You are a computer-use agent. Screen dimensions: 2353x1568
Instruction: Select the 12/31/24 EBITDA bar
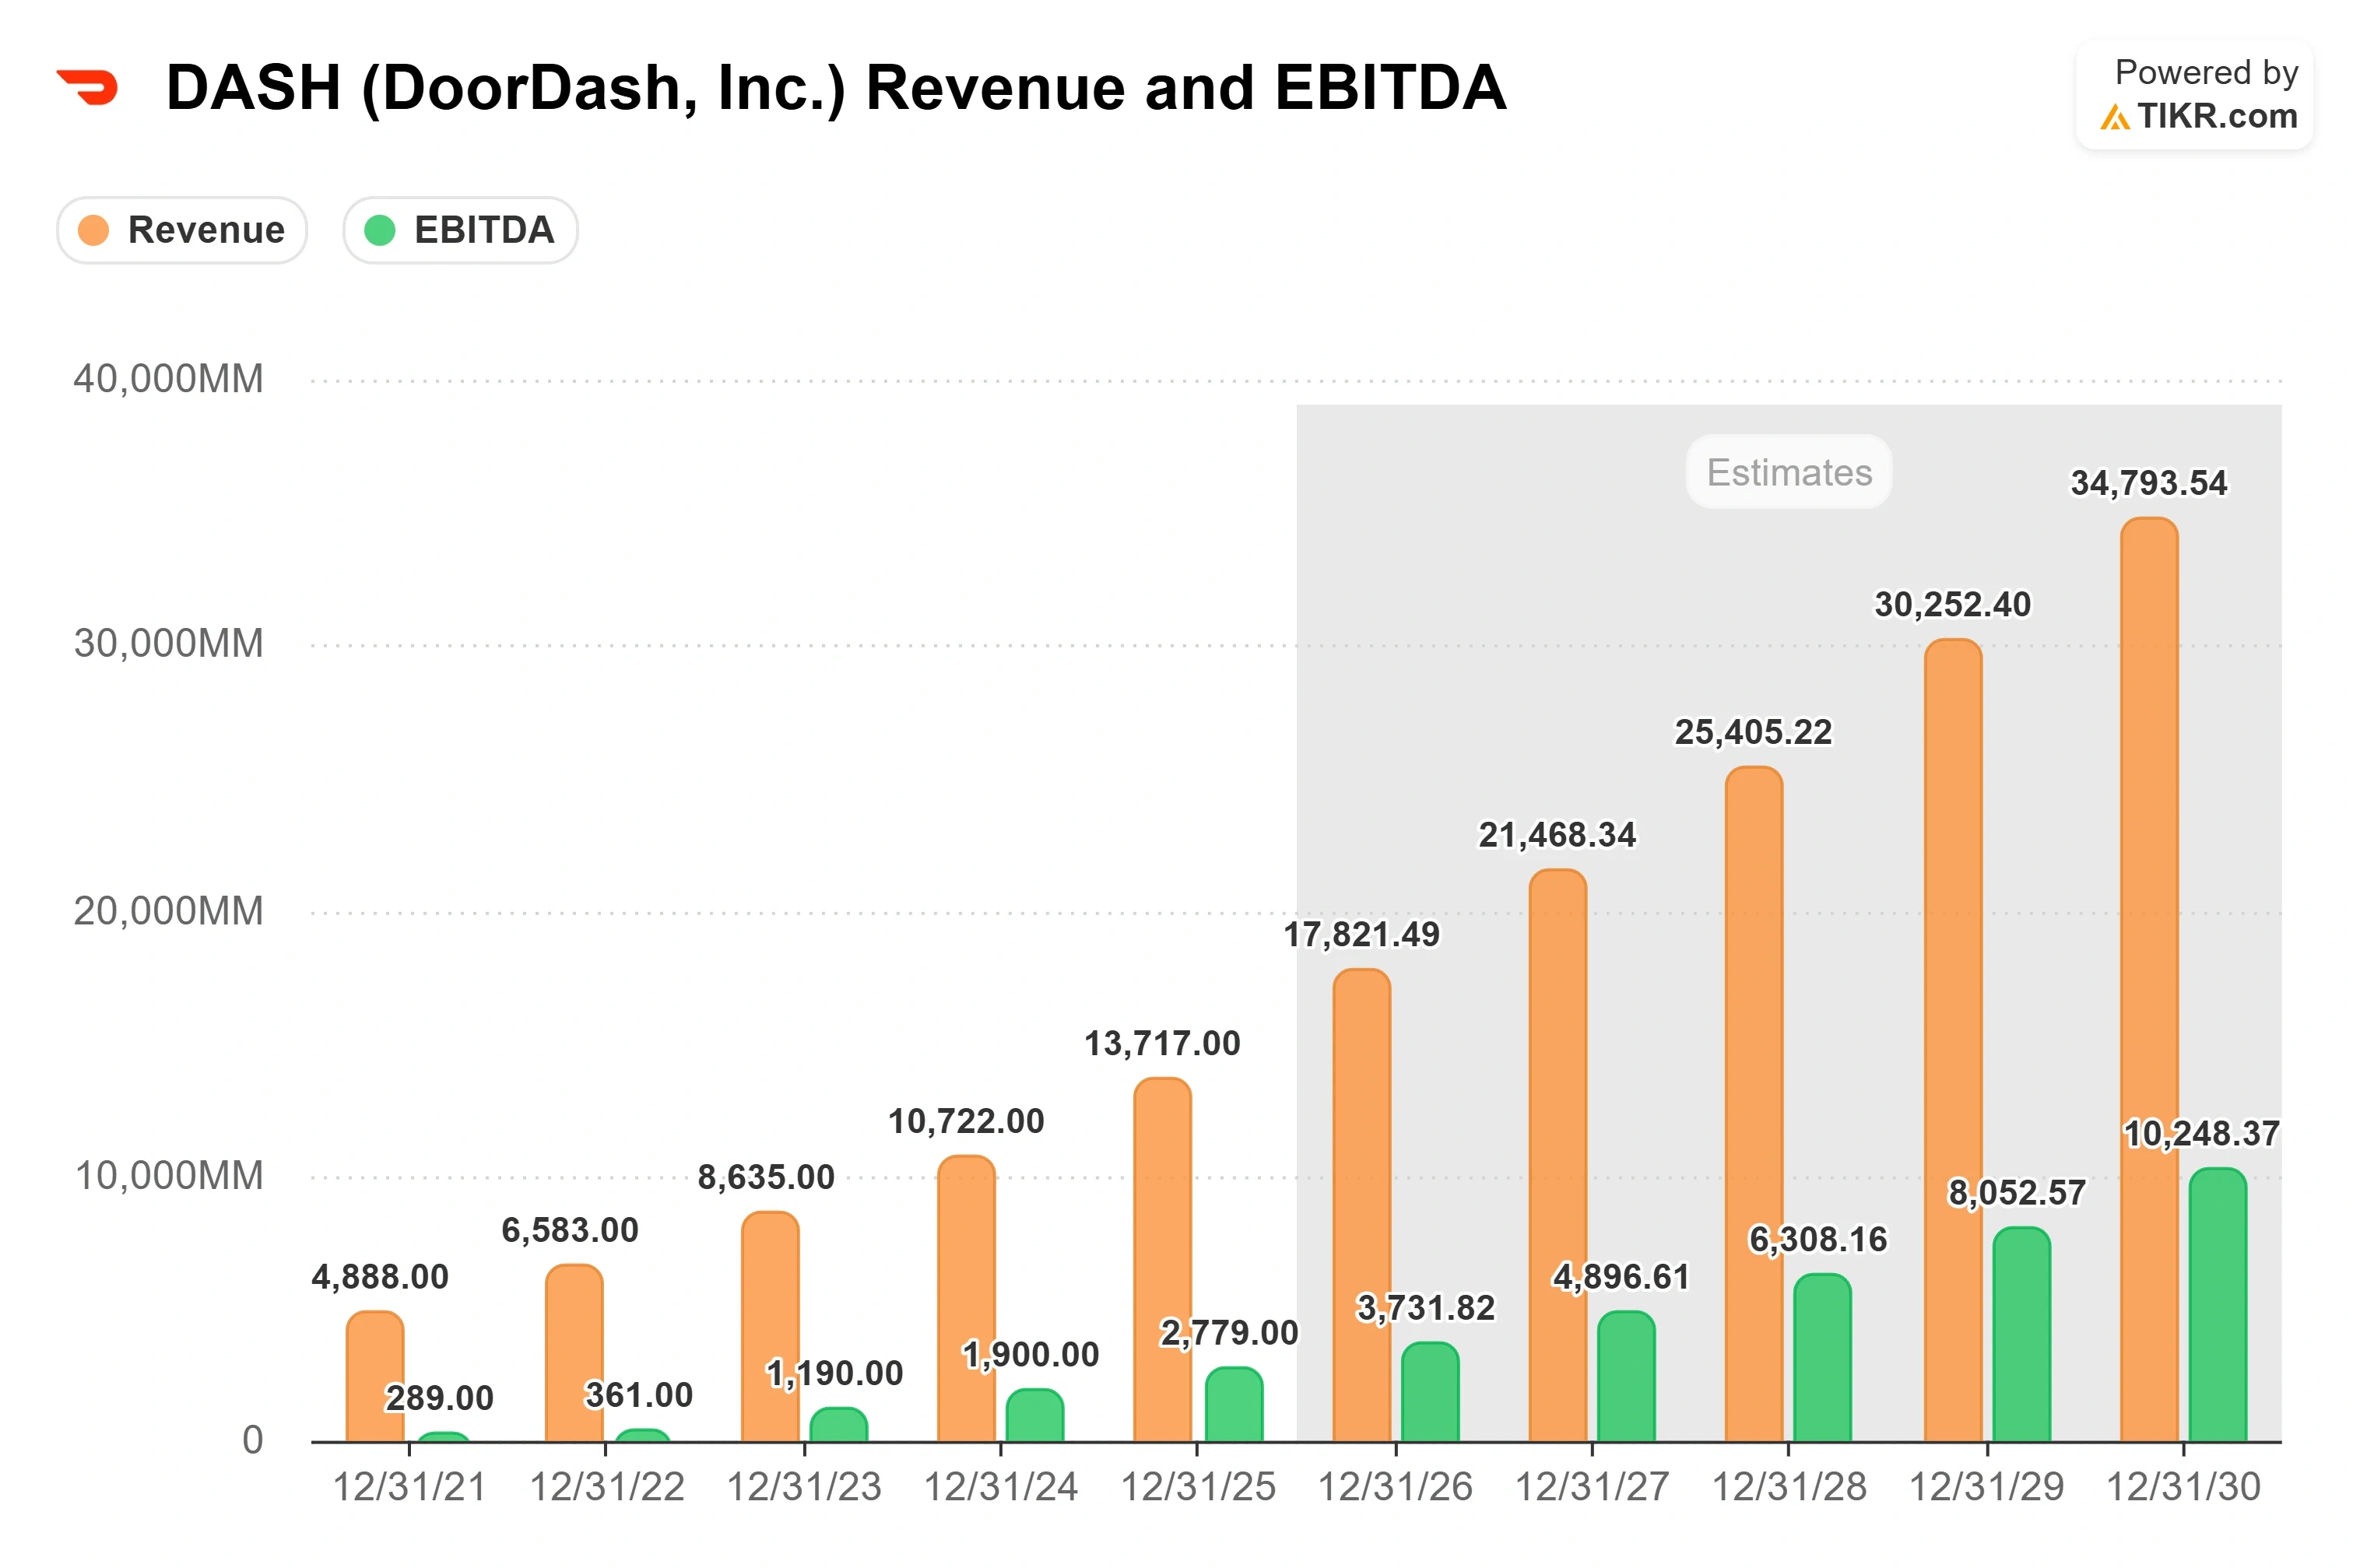coord(1034,1415)
